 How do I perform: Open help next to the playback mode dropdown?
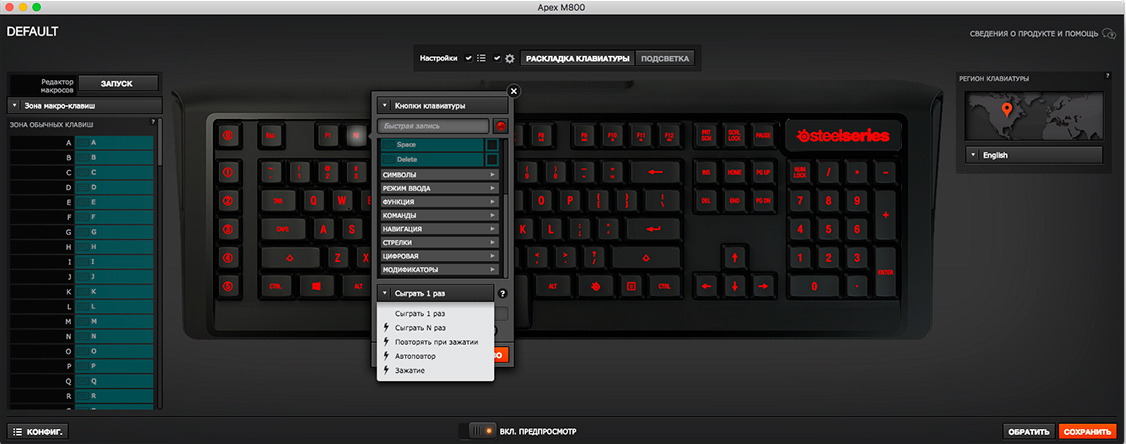point(503,293)
